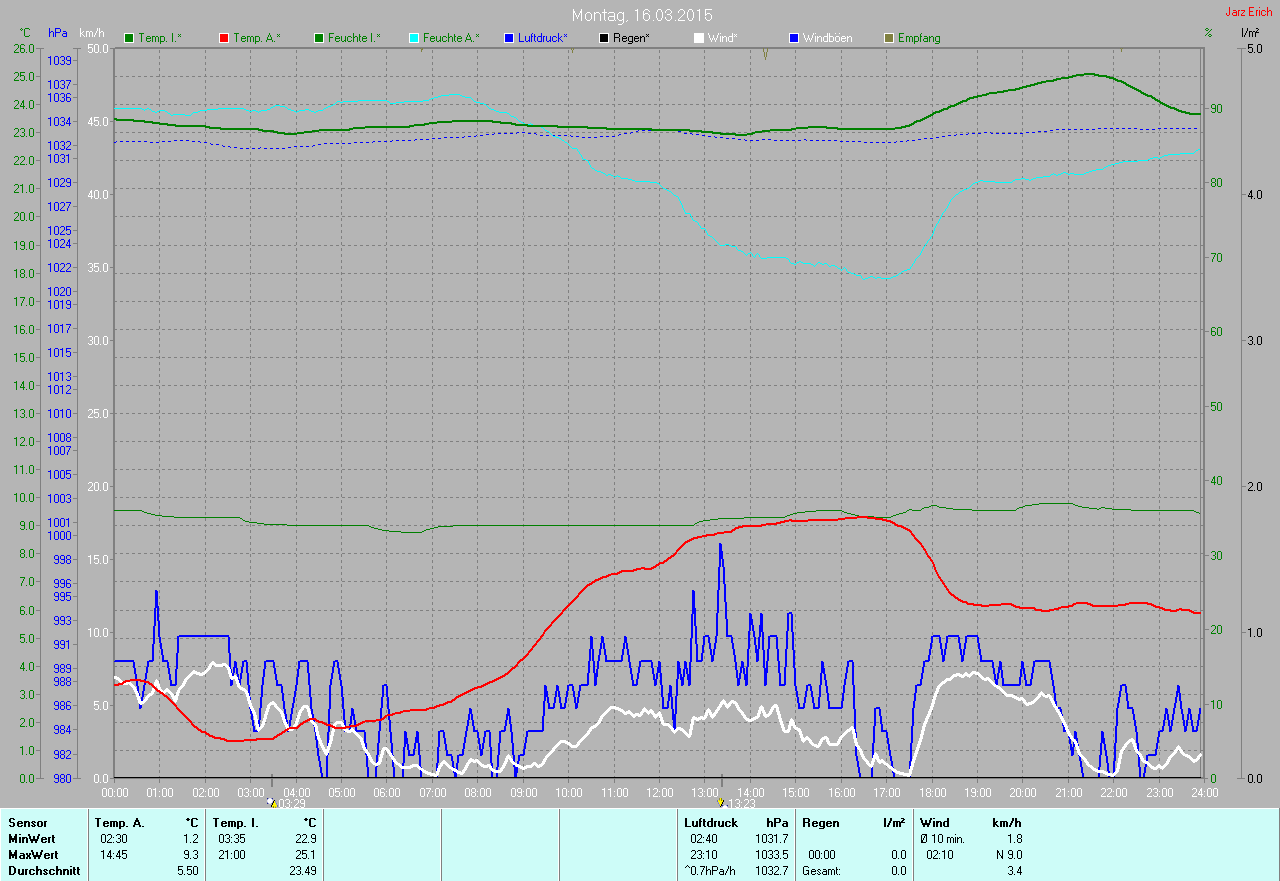Click the blue Windböen legend square
This screenshot has width=1280, height=881.
click(794, 38)
